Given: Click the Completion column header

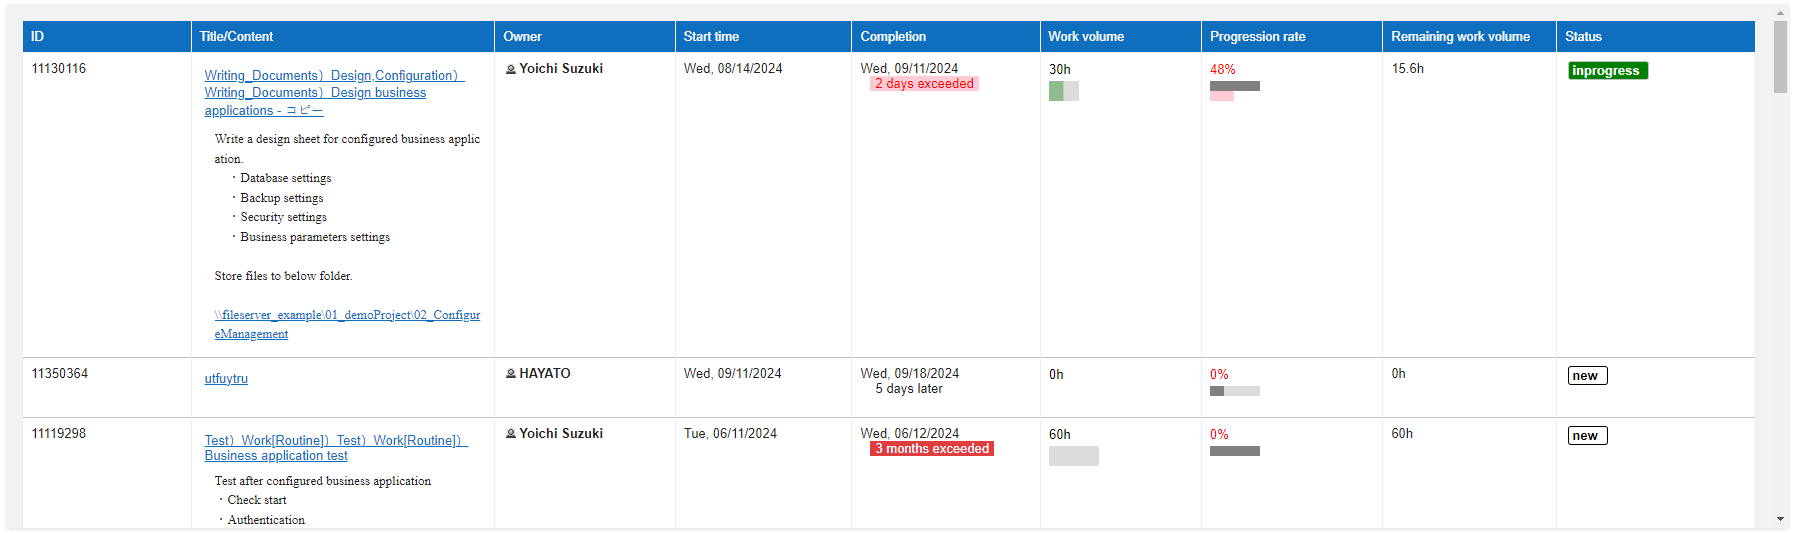Looking at the screenshot, I should coord(946,36).
